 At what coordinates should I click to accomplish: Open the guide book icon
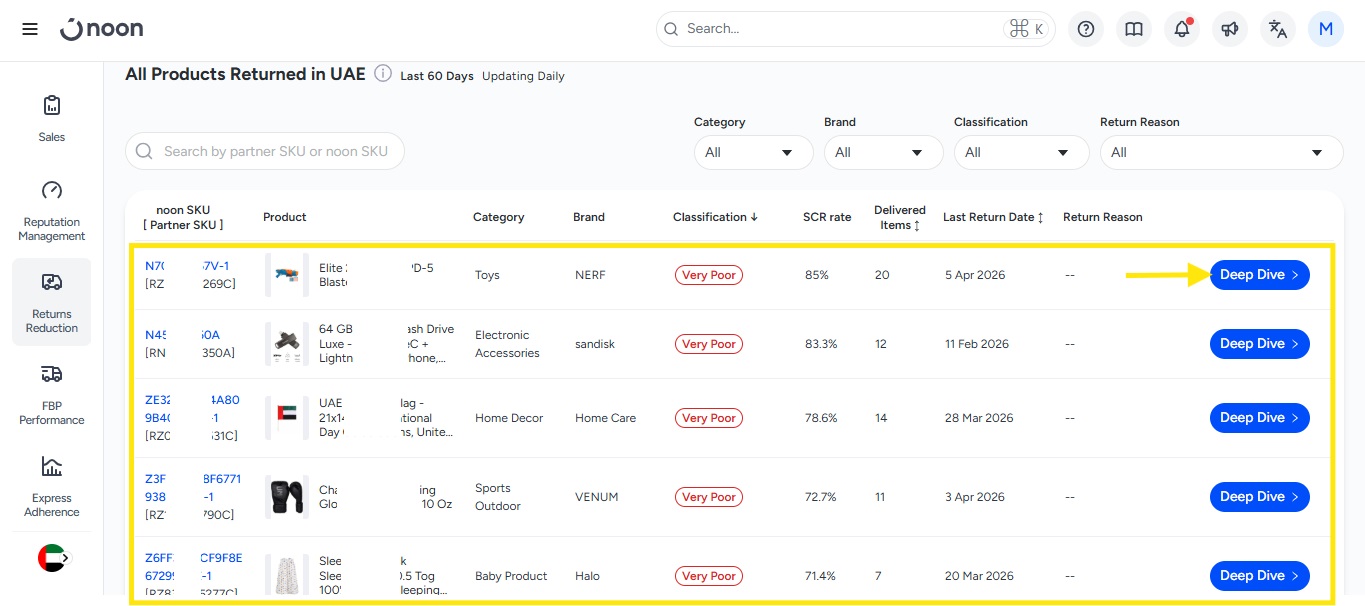pos(1134,29)
